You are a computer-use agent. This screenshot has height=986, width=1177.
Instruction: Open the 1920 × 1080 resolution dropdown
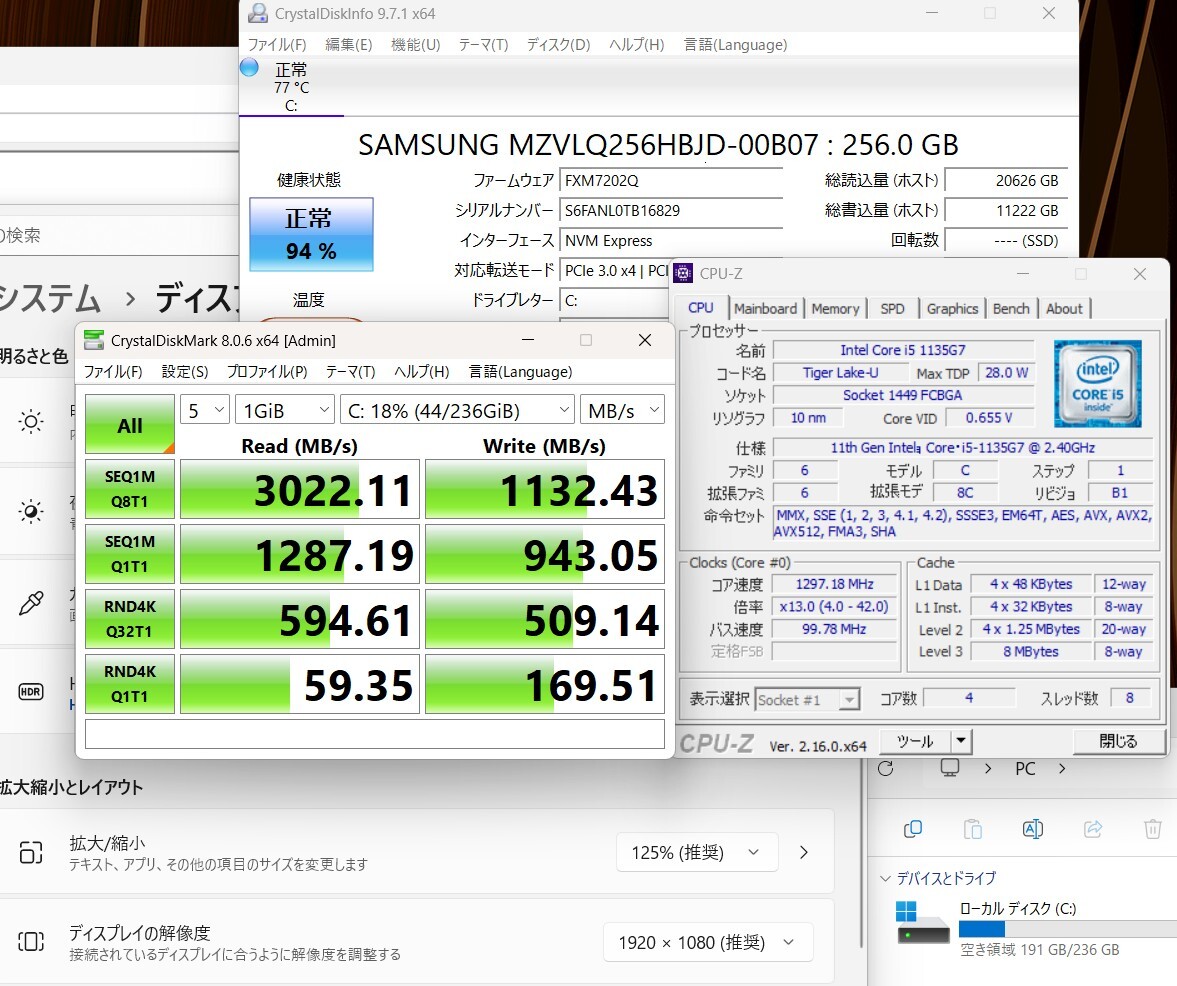pyautogui.click(x=707, y=942)
